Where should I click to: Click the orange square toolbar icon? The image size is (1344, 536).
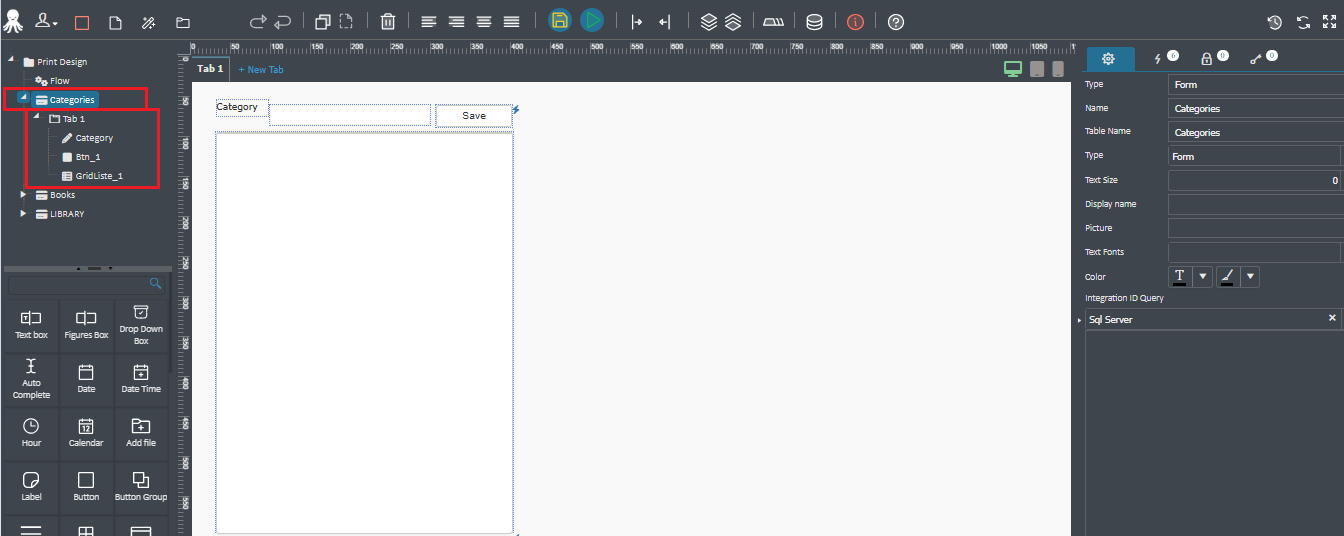82,22
